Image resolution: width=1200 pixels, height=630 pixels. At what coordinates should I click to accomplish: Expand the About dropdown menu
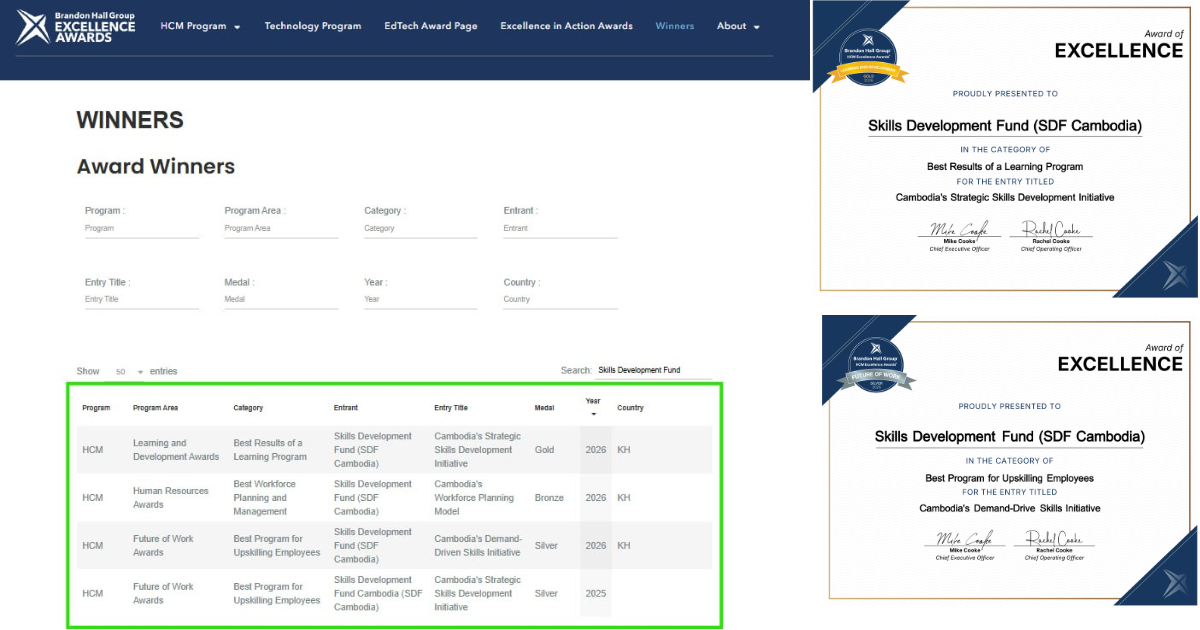pos(738,26)
